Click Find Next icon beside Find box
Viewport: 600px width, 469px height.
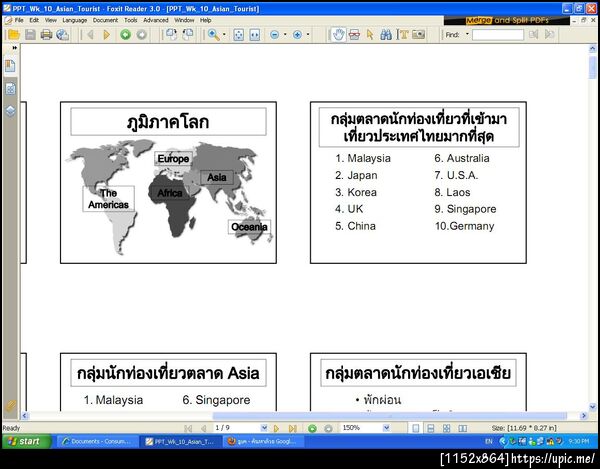[x=549, y=34]
